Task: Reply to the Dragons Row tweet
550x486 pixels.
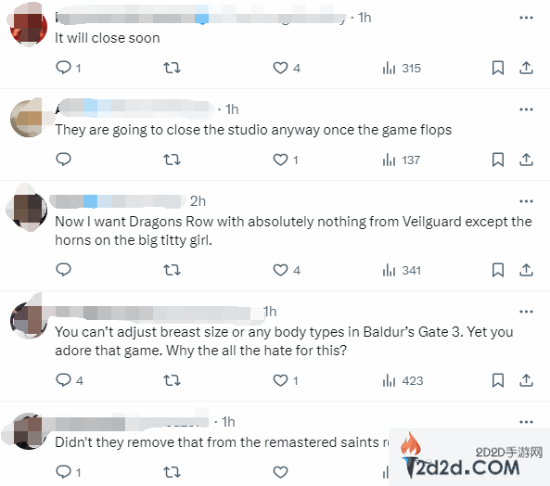Action: pyautogui.click(x=63, y=270)
